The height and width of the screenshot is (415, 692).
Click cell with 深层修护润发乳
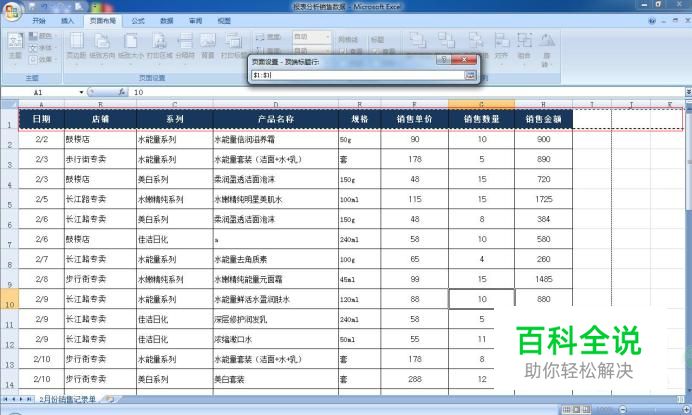click(x=276, y=319)
